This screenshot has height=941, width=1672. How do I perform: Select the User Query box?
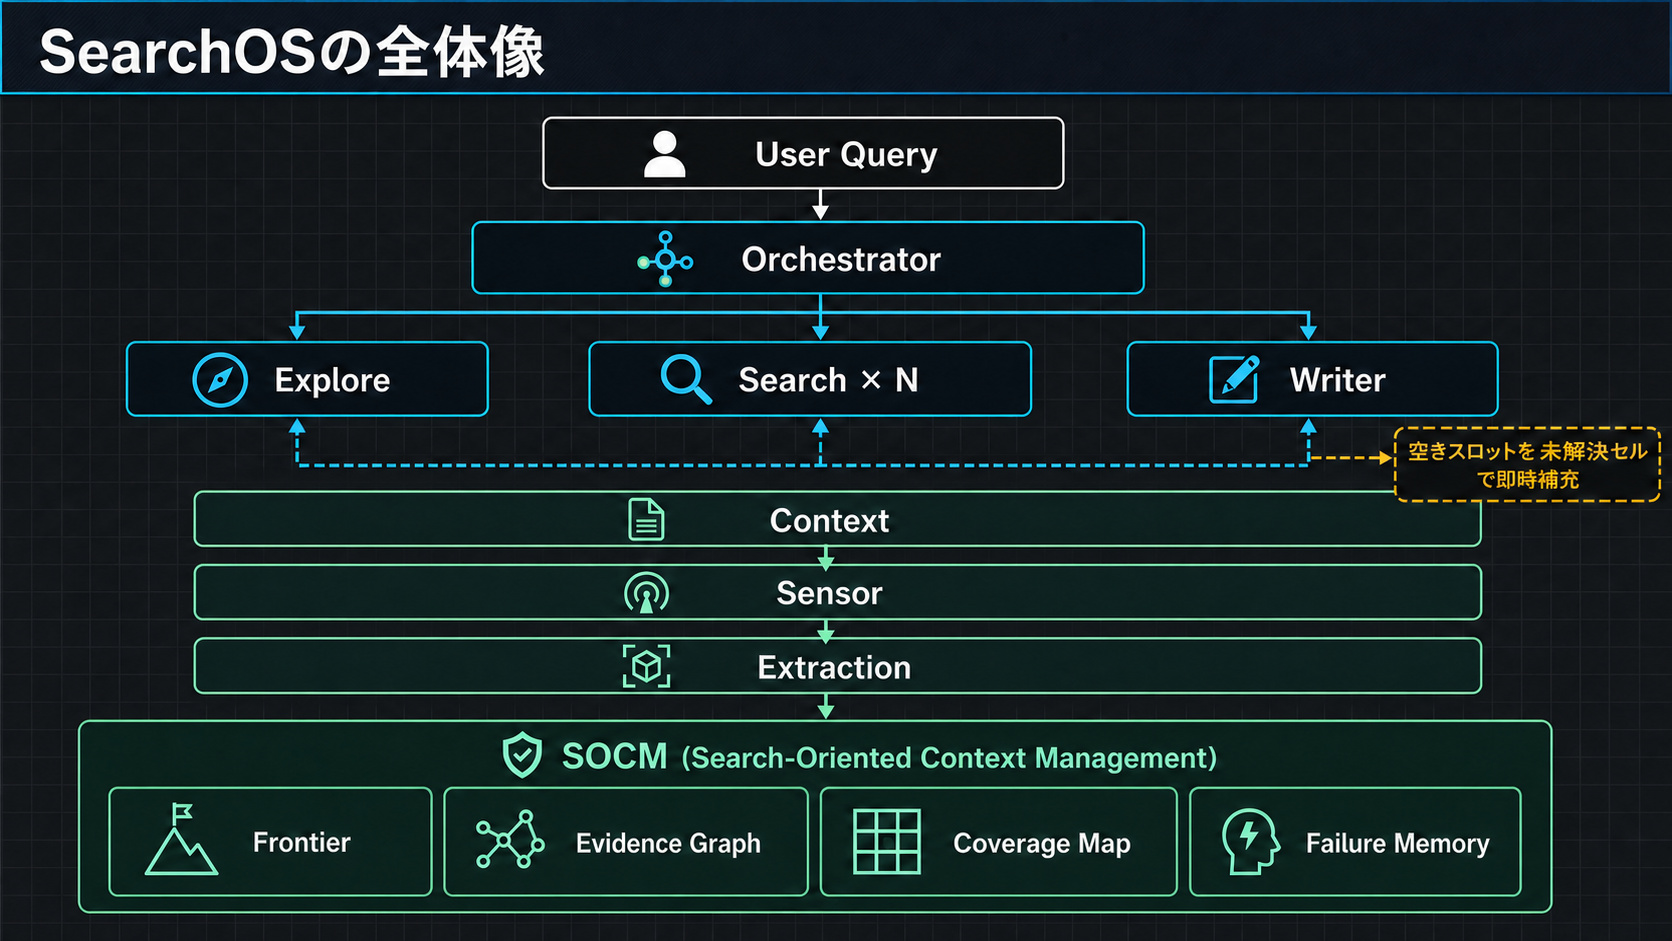803,153
